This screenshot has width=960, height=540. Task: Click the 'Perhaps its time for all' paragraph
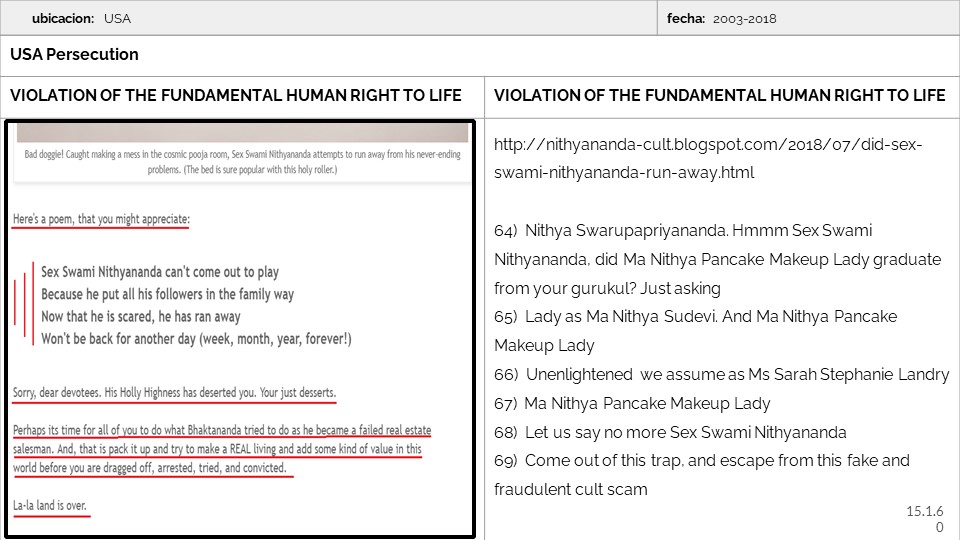coord(220,449)
